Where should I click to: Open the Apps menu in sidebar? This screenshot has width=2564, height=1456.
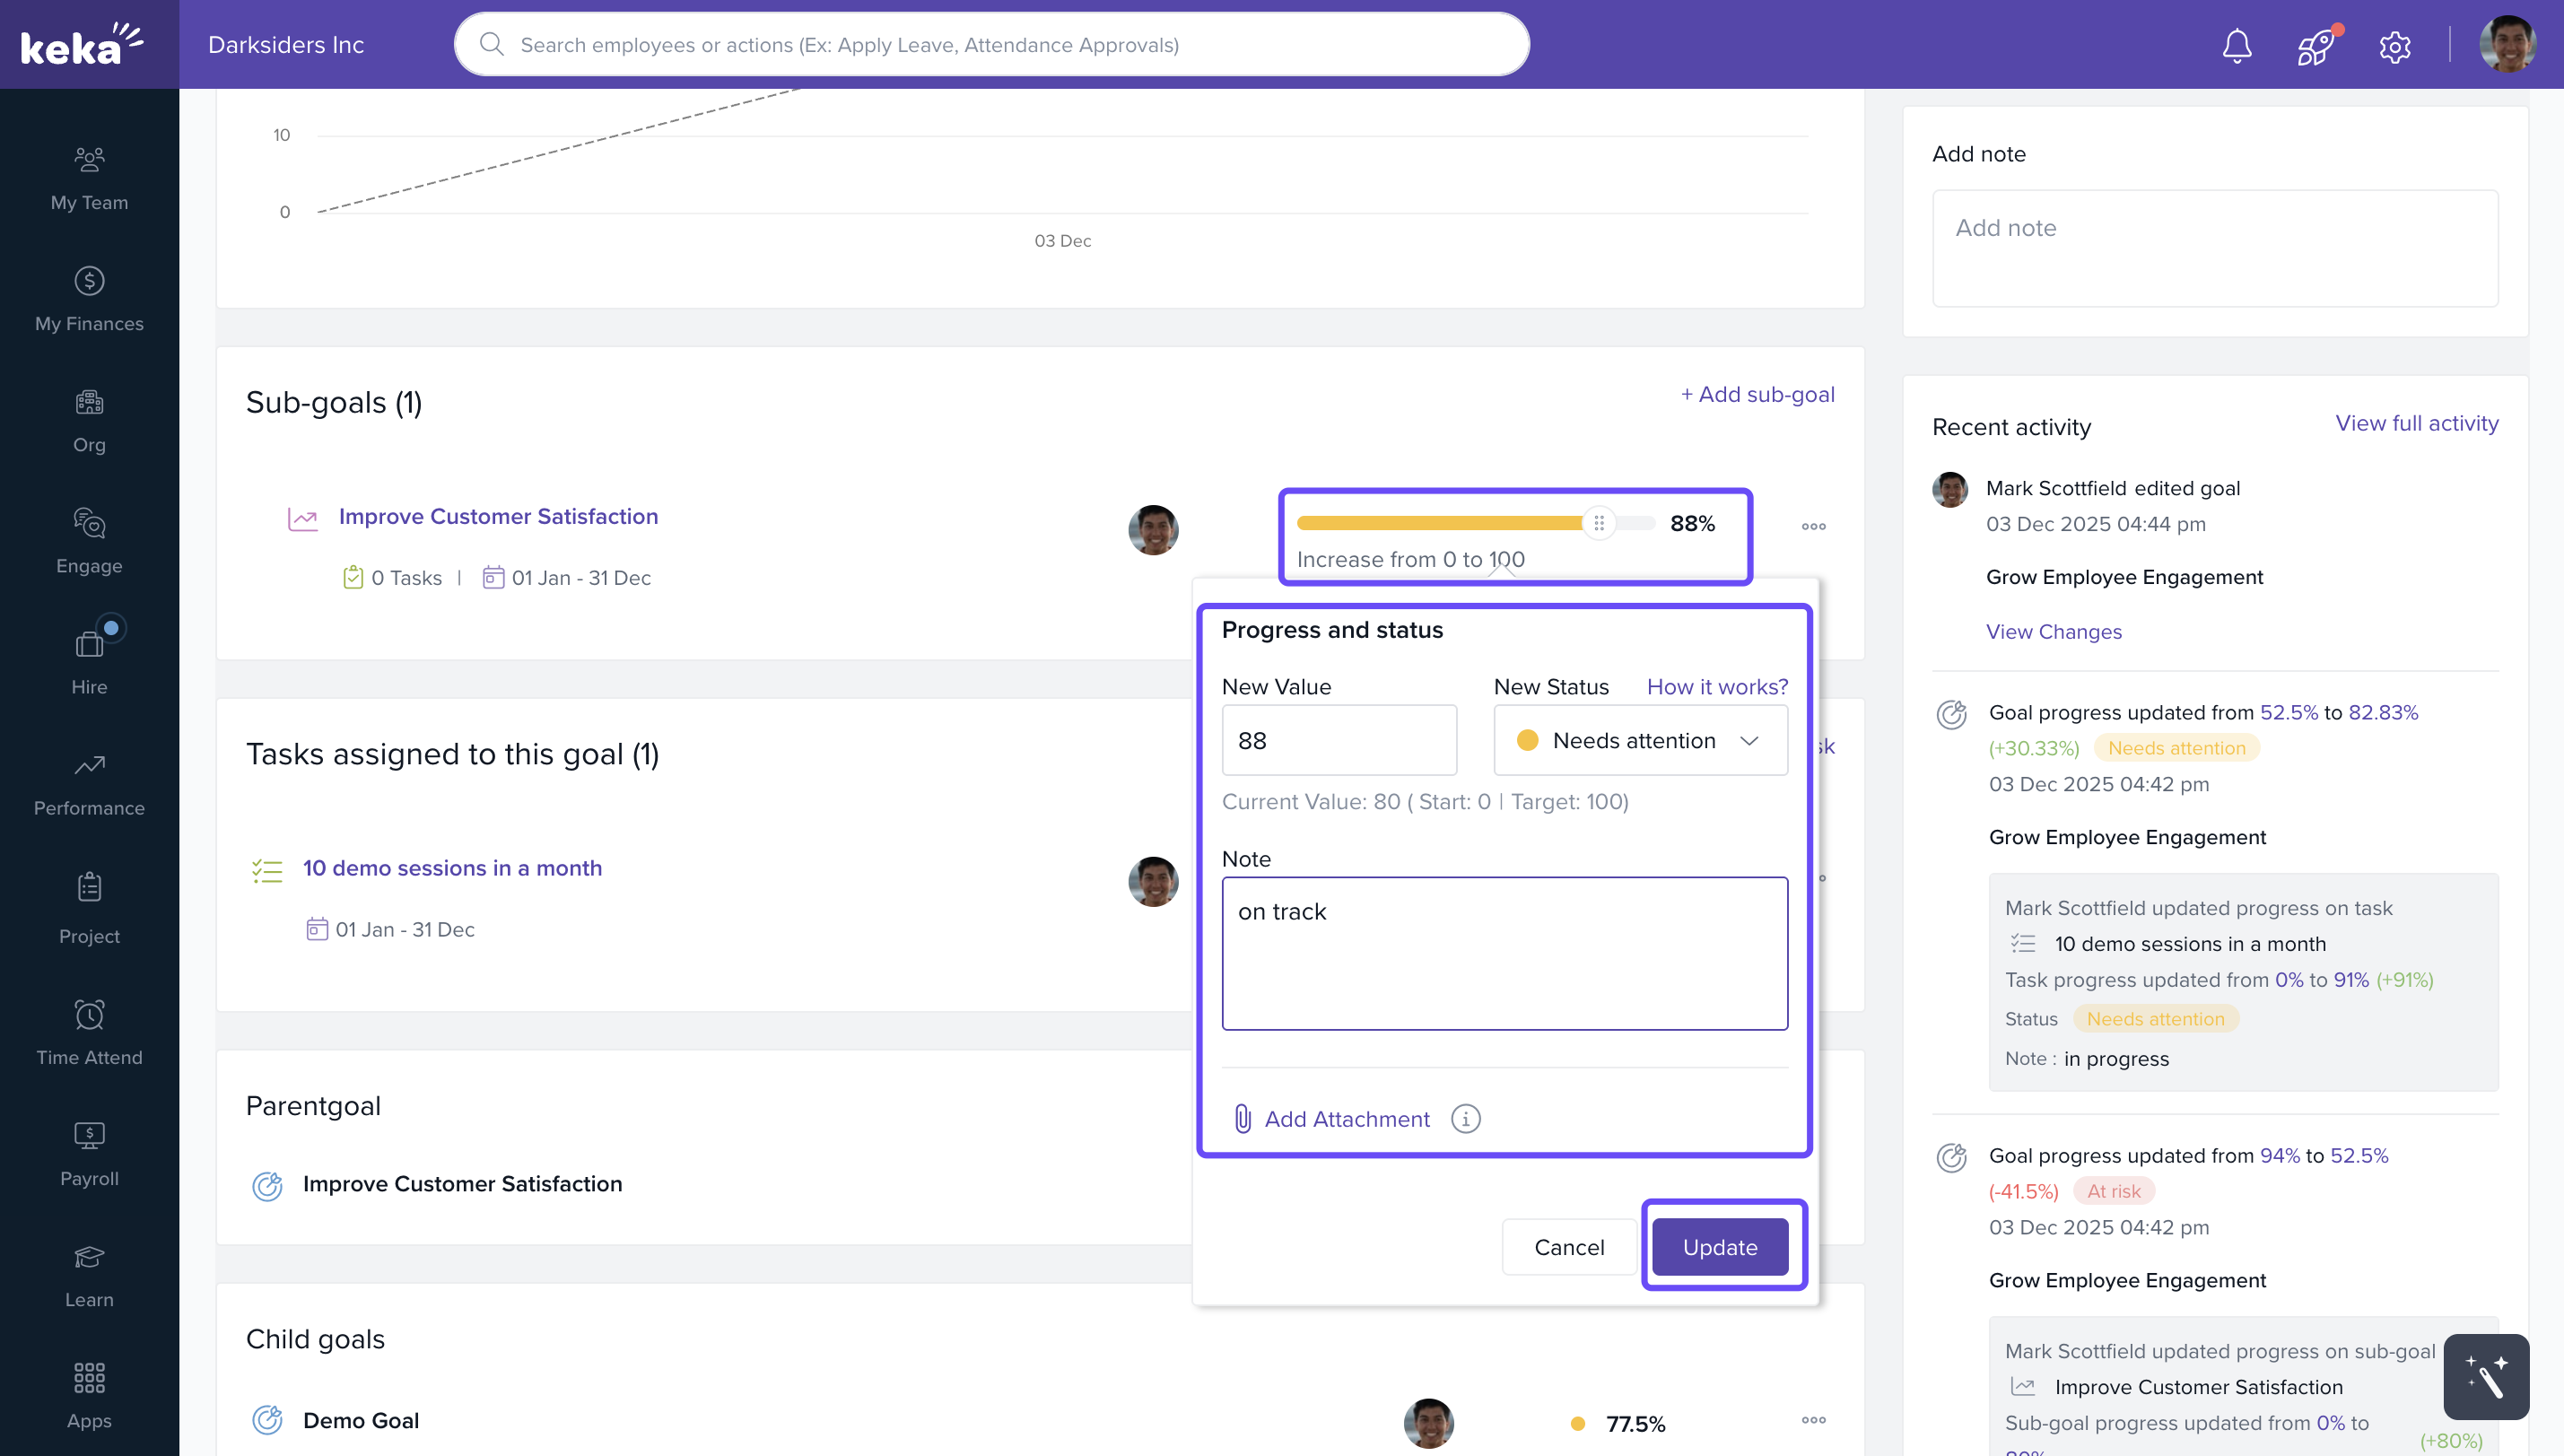[x=89, y=1394]
